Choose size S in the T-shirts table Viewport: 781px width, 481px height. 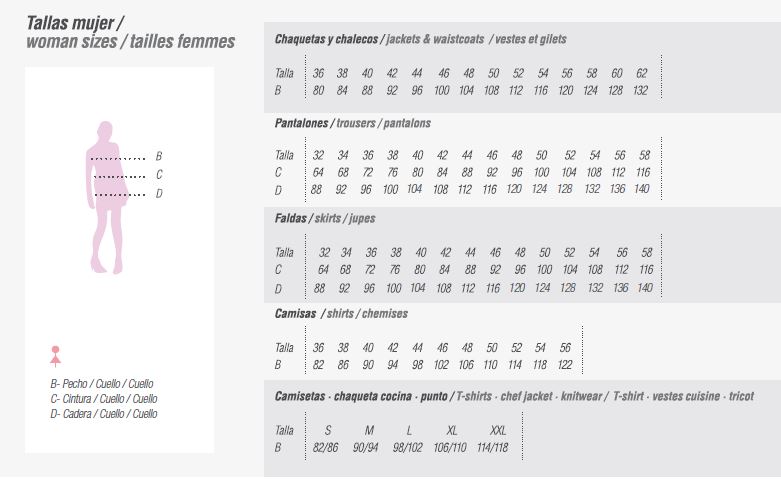click(327, 430)
